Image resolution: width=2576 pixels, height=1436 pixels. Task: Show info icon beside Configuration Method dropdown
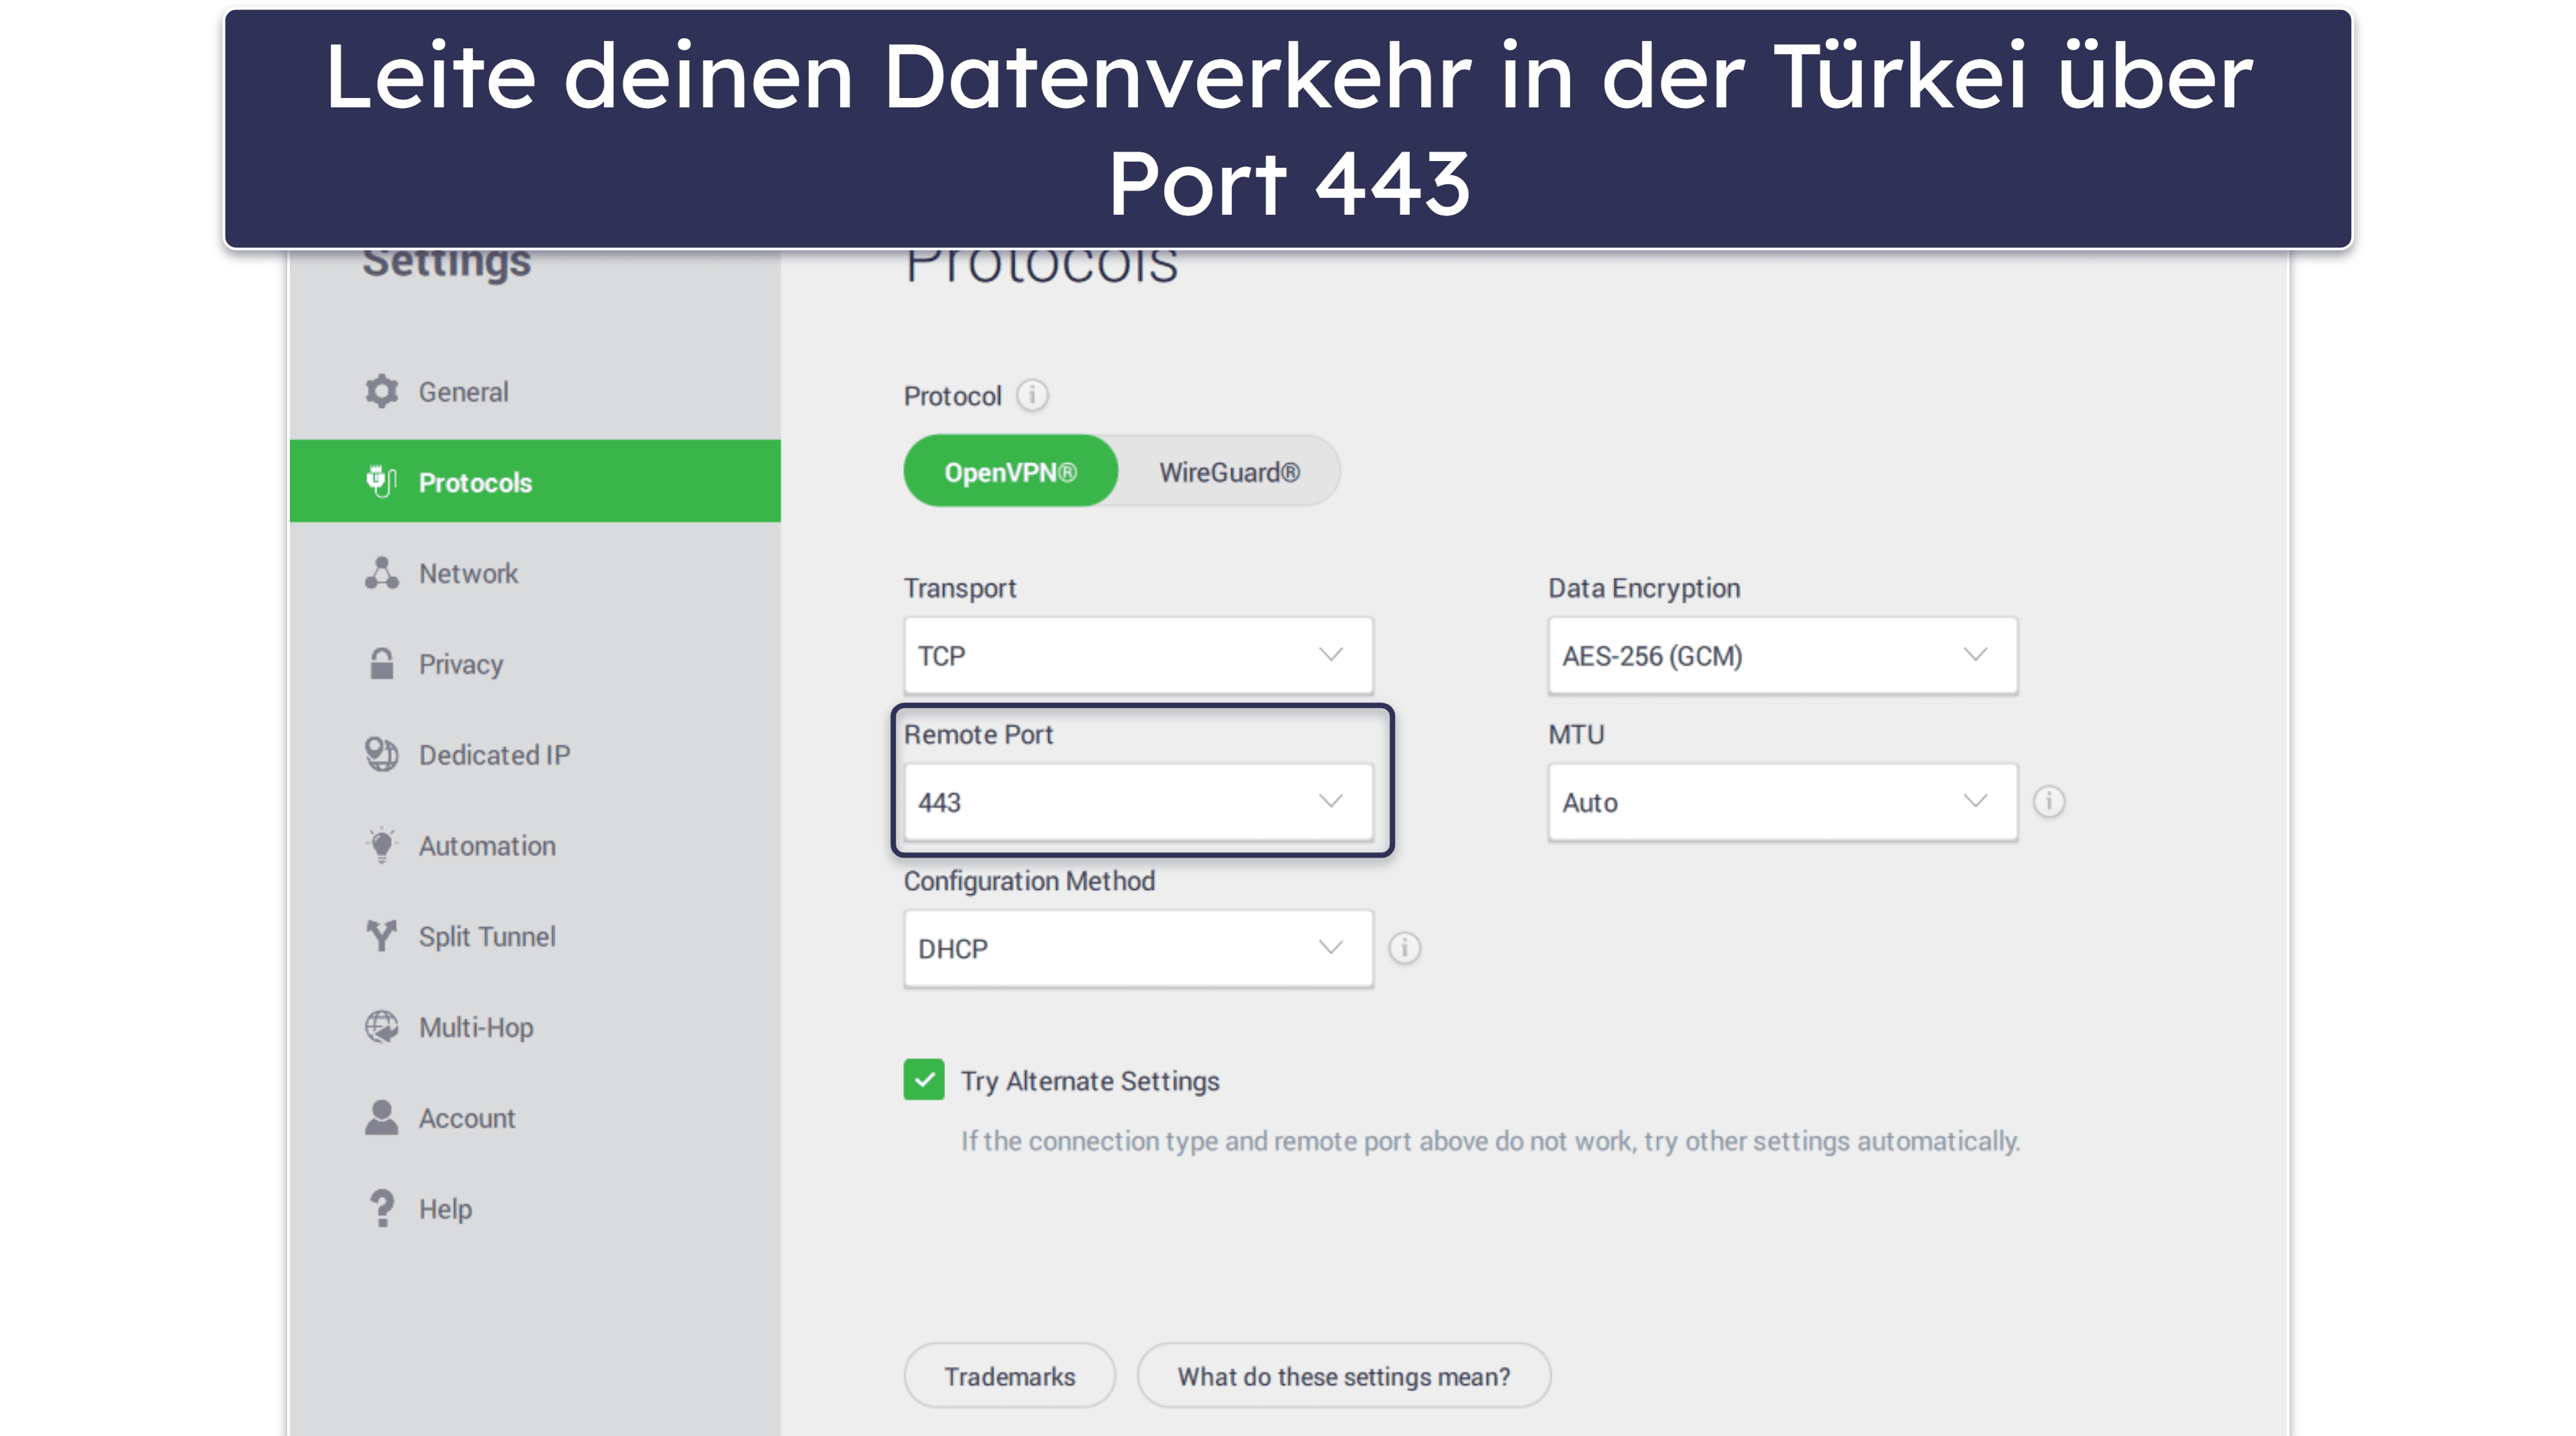1404,947
